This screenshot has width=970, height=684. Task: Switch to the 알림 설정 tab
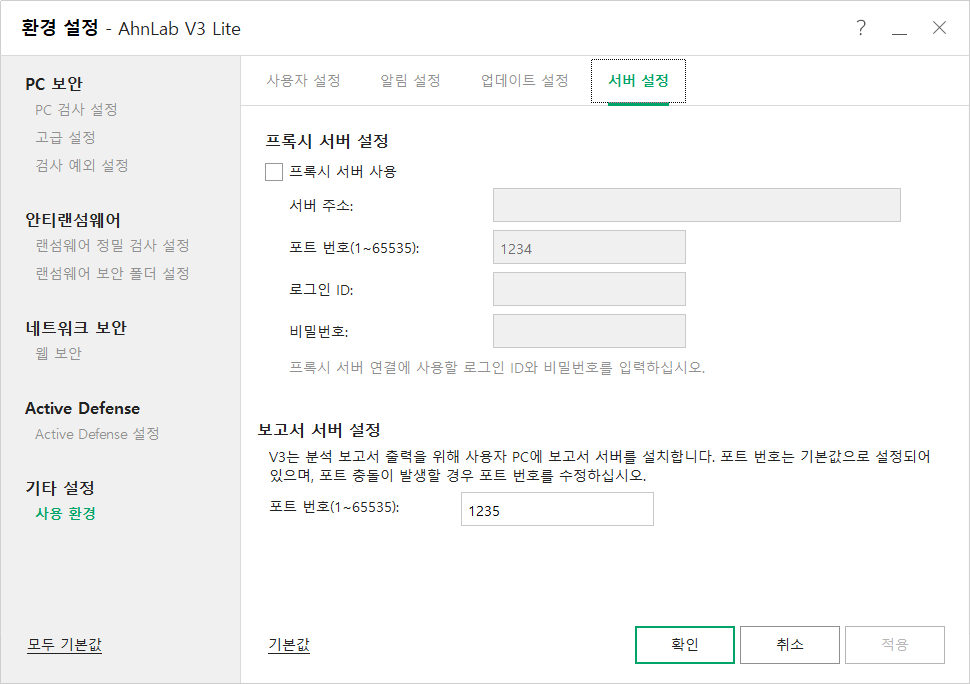click(410, 81)
